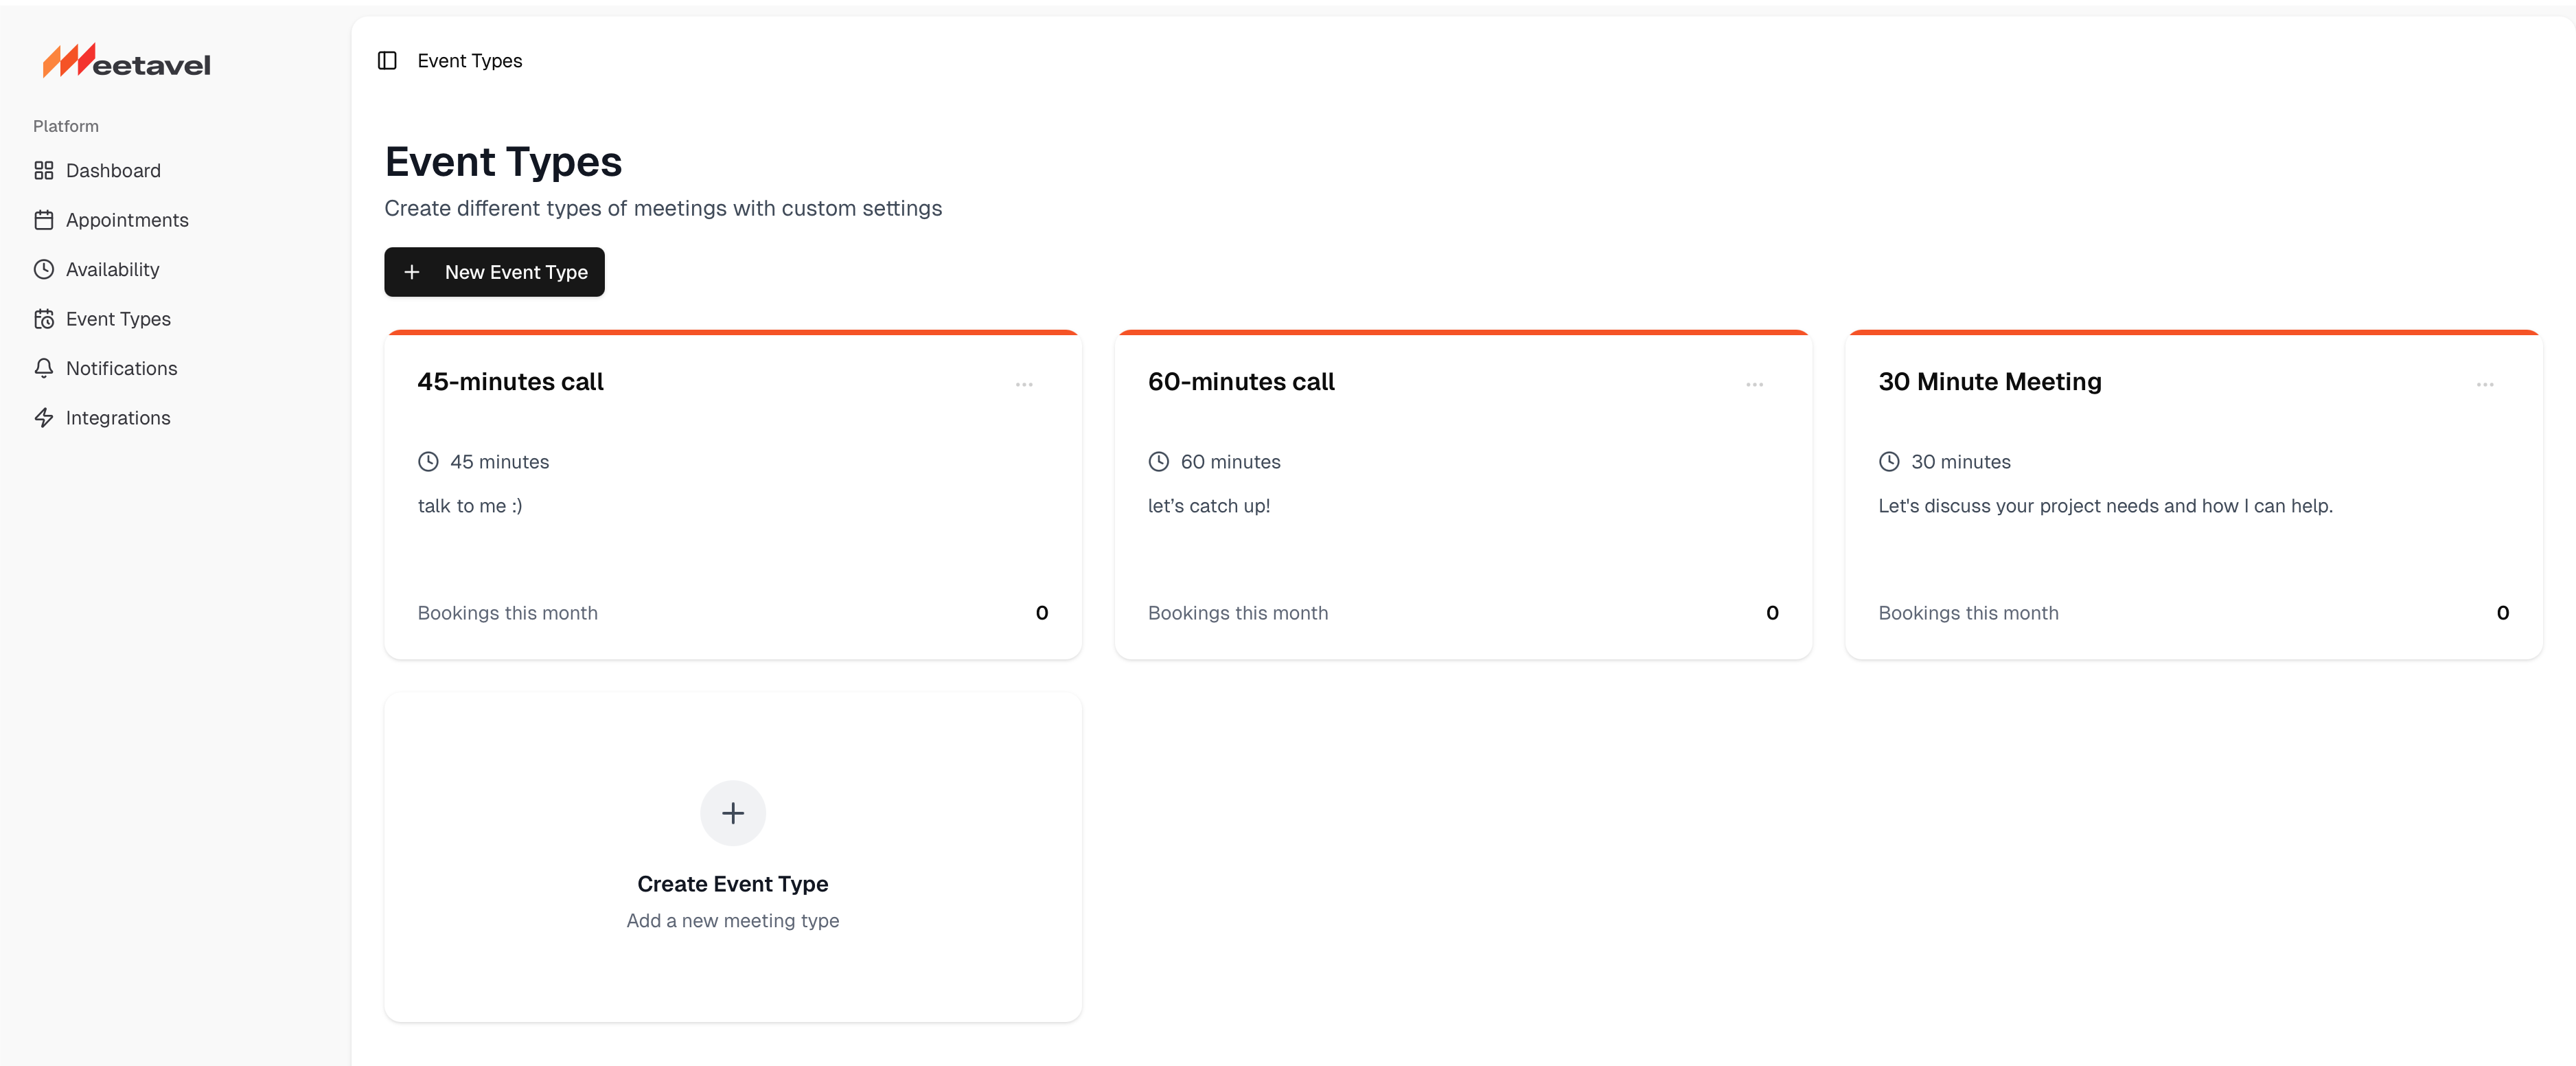Viewport: 2576px width, 1066px height.
Task: Click the Appointments calendar icon
Action: click(44, 220)
